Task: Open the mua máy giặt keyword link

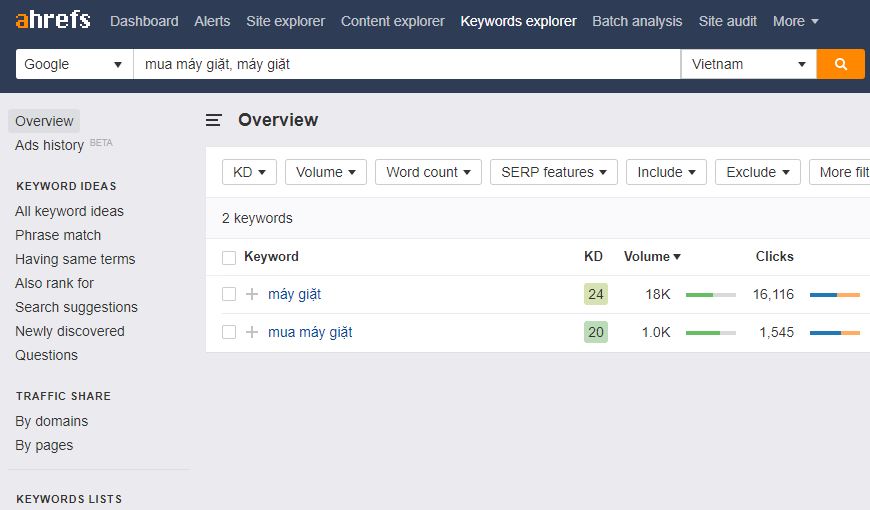Action: pyautogui.click(x=310, y=332)
